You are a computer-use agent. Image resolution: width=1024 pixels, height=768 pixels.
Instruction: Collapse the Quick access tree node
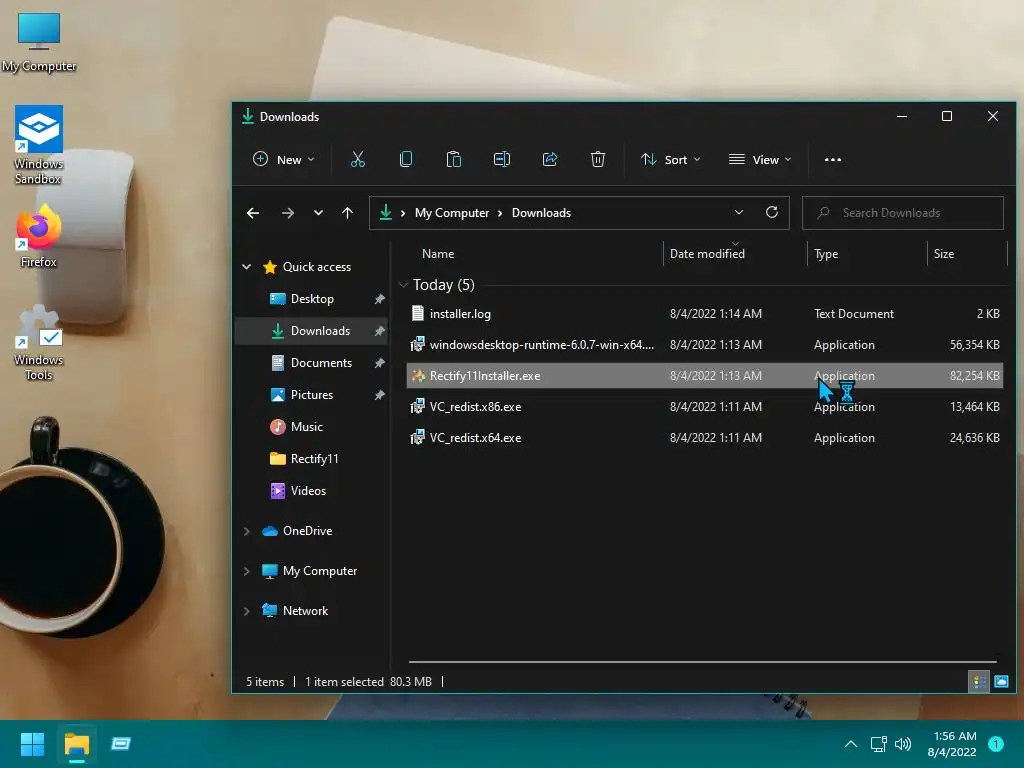click(247, 266)
